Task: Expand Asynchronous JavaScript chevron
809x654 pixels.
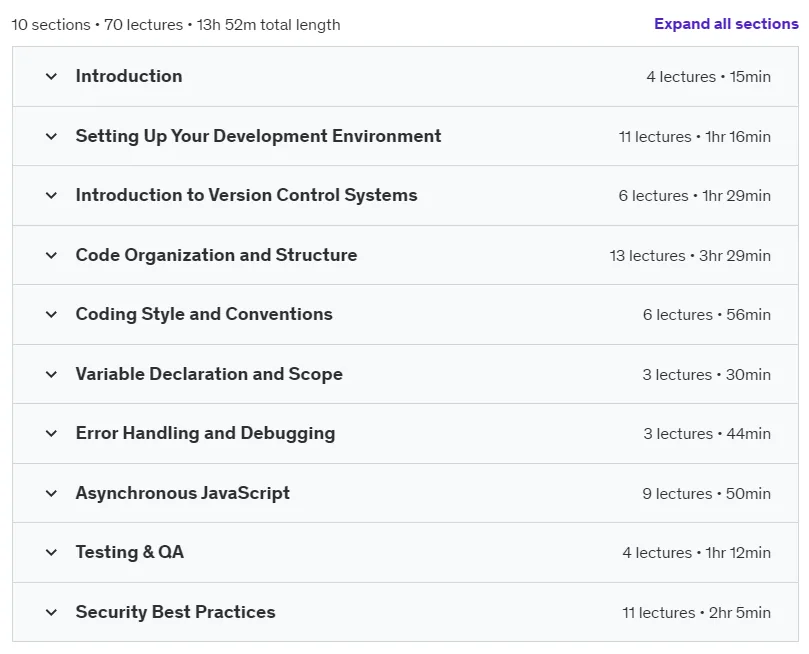Action: [51, 494]
